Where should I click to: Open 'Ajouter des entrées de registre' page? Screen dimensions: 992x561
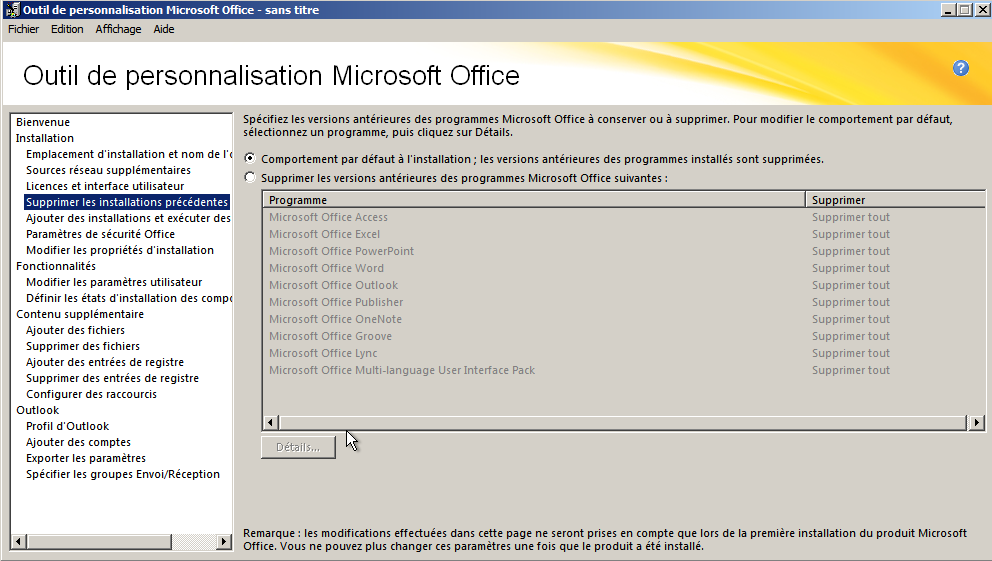(105, 362)
